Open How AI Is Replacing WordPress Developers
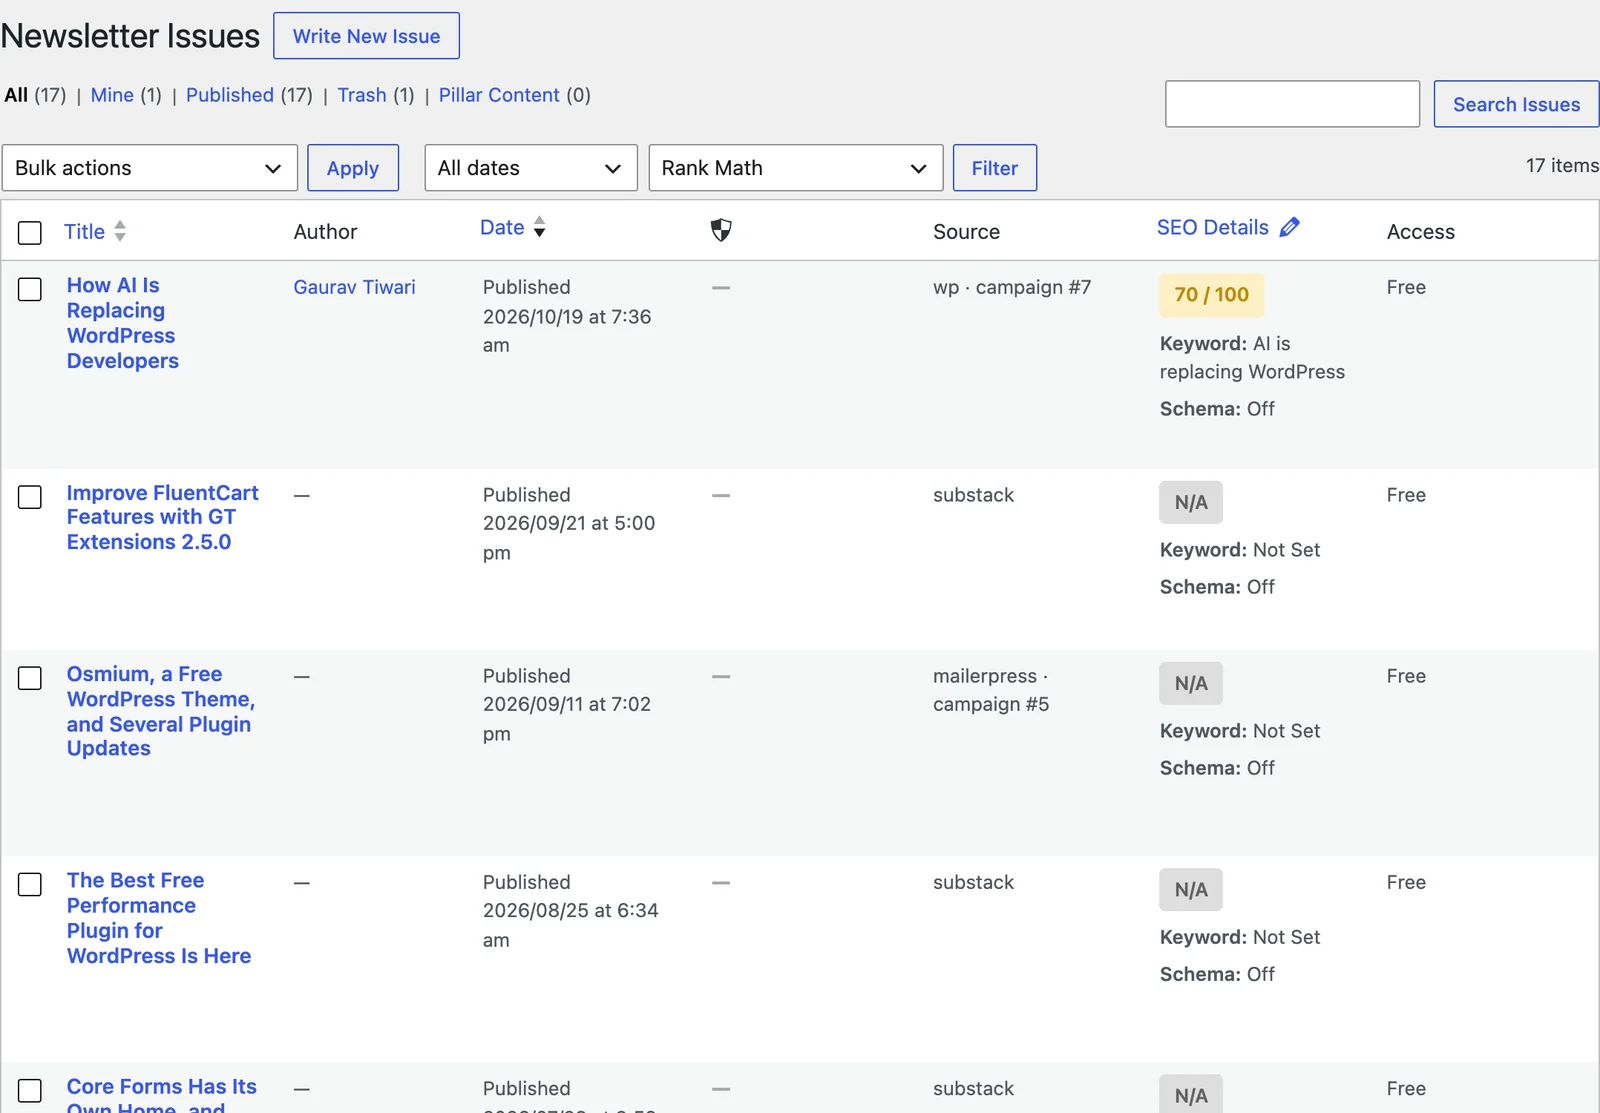 tap(123, 323)
